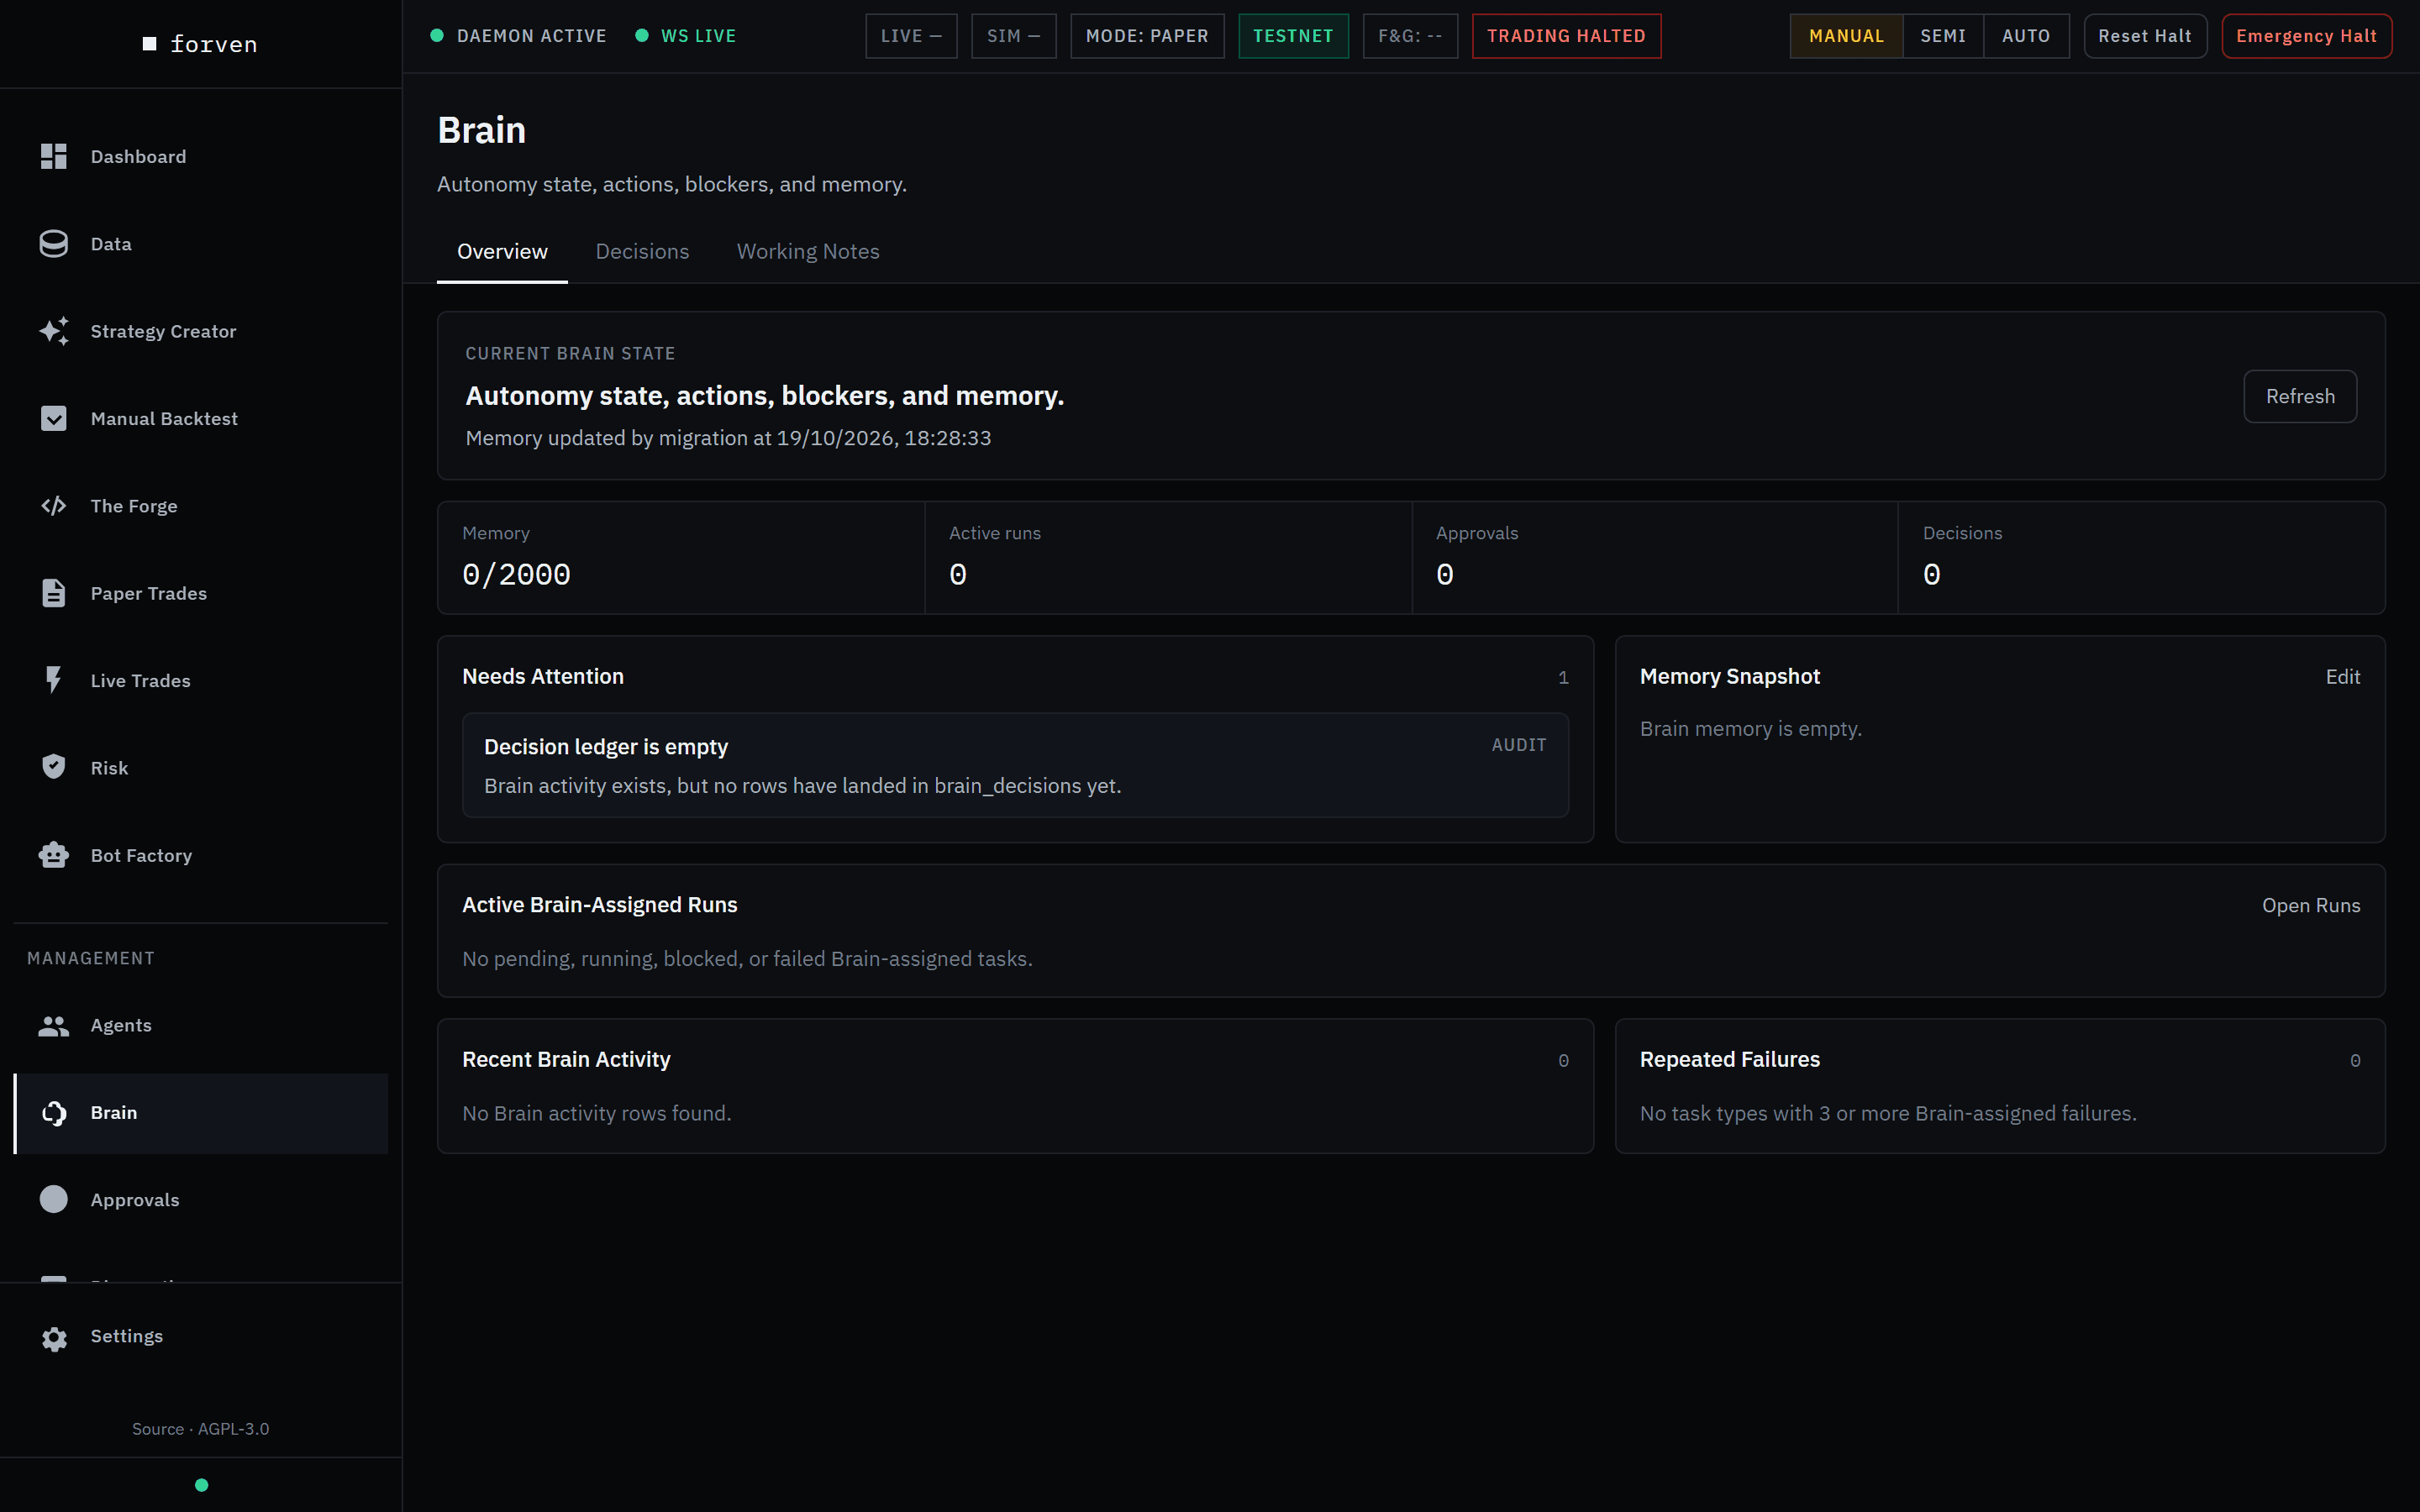The image size is (2420, 1512).
Task: Click the green status dot at sidebar bottom
Action: (x=201, y=1485)
